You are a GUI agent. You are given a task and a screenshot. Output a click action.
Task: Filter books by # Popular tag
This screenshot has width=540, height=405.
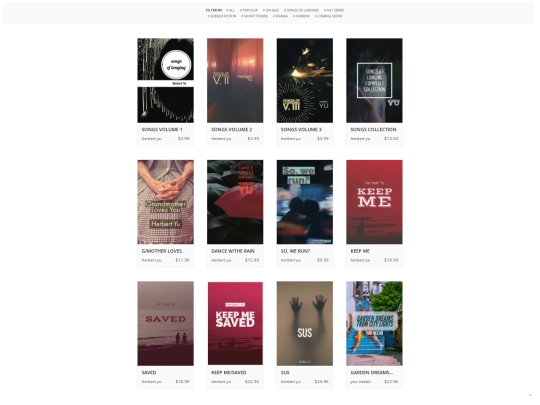coord(249,10)
